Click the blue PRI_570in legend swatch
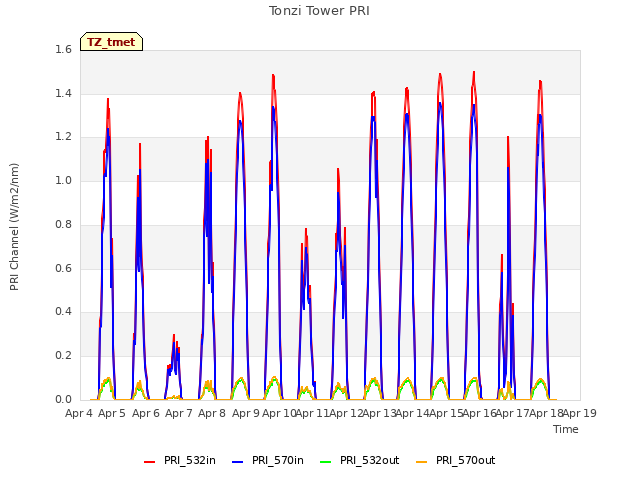 point(238,462)
